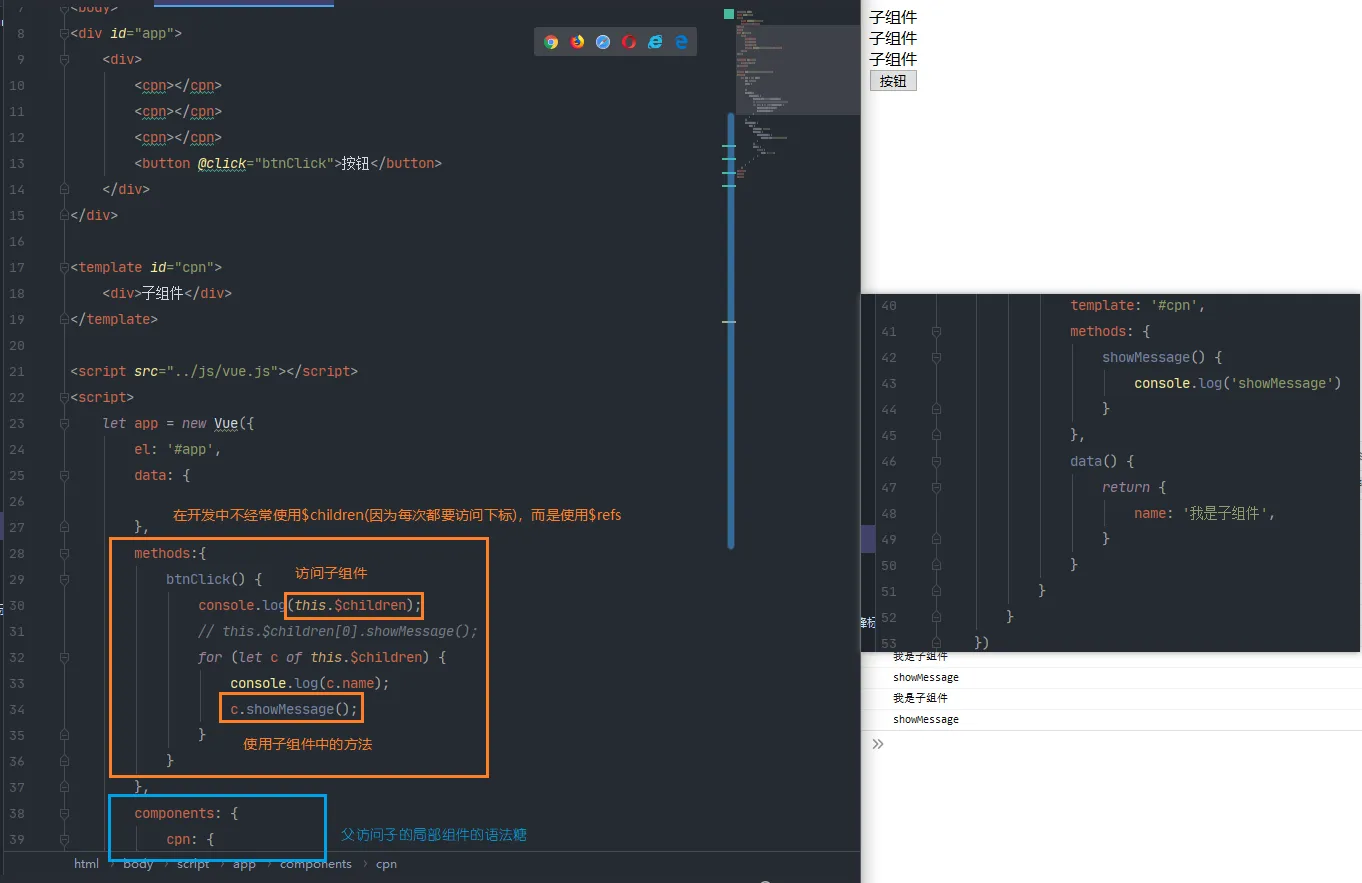The width and height of the screenshot is (1362, 883).
Task: Click 'console.log(c.name);' on line 33
Action: (310, 683)
